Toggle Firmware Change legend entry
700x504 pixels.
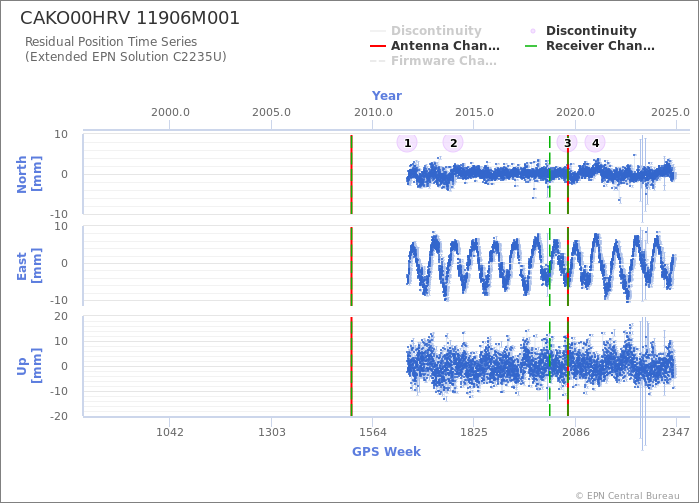(433, 61)
